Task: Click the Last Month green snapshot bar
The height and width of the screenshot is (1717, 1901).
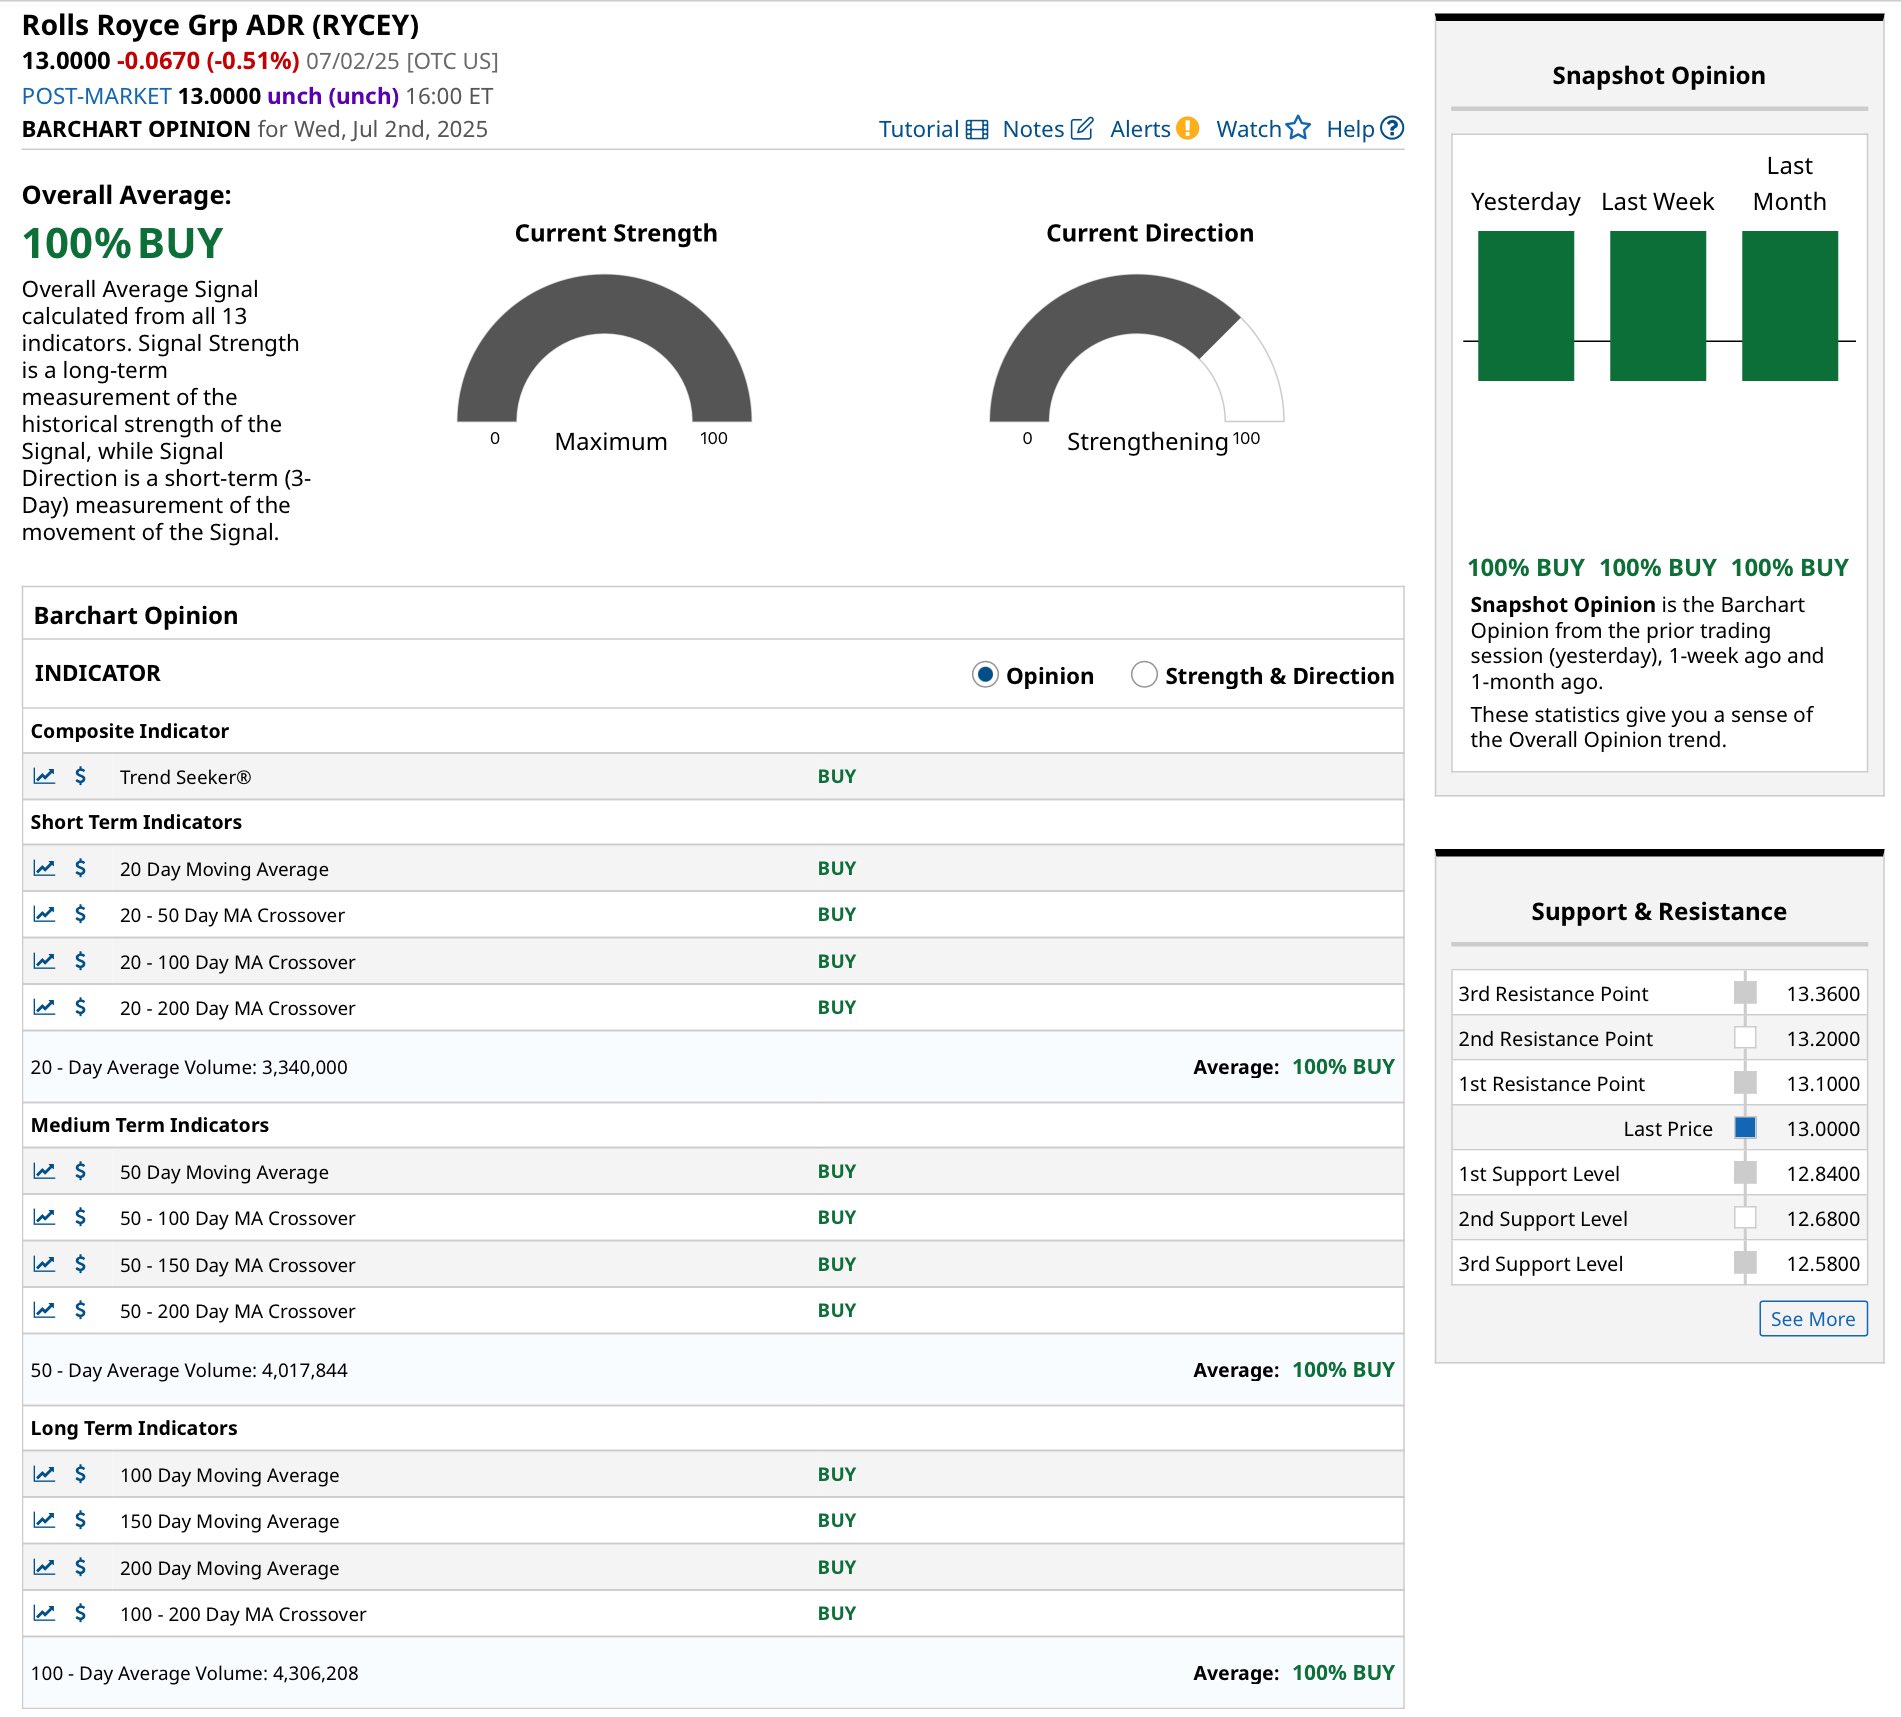Action: [1789, 306]
